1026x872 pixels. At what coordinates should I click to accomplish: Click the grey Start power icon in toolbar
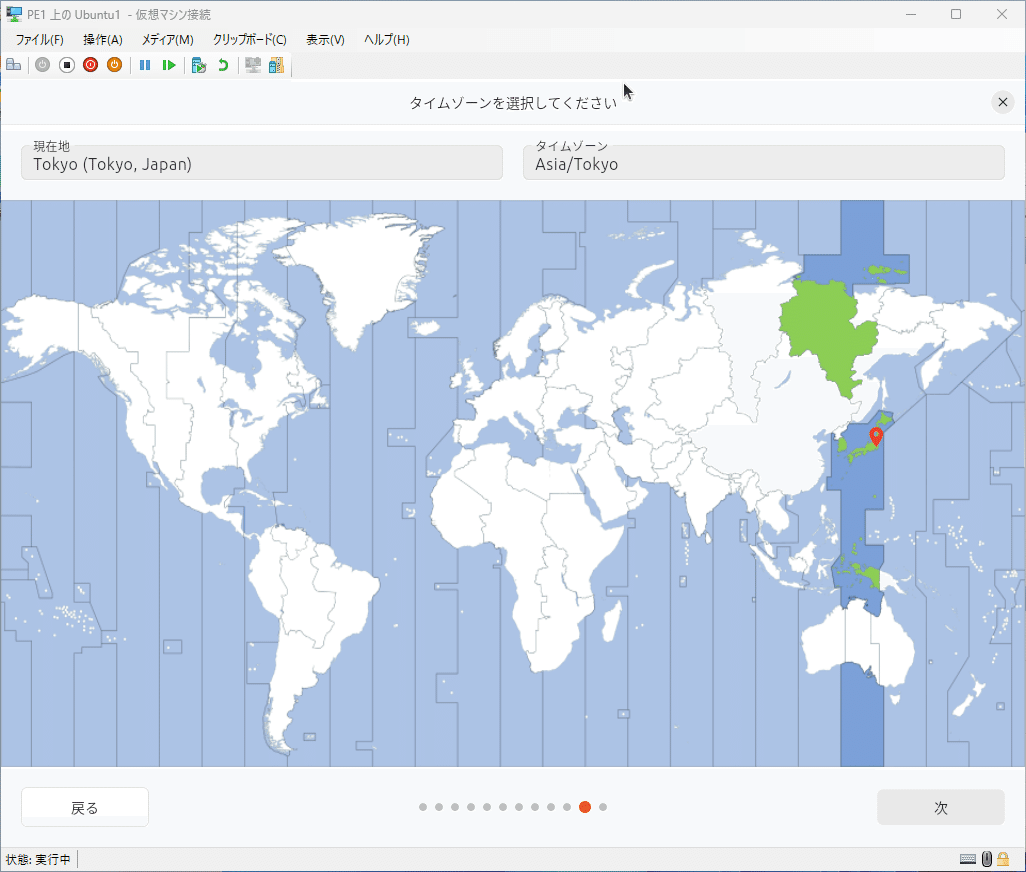[x=43, y=65]
